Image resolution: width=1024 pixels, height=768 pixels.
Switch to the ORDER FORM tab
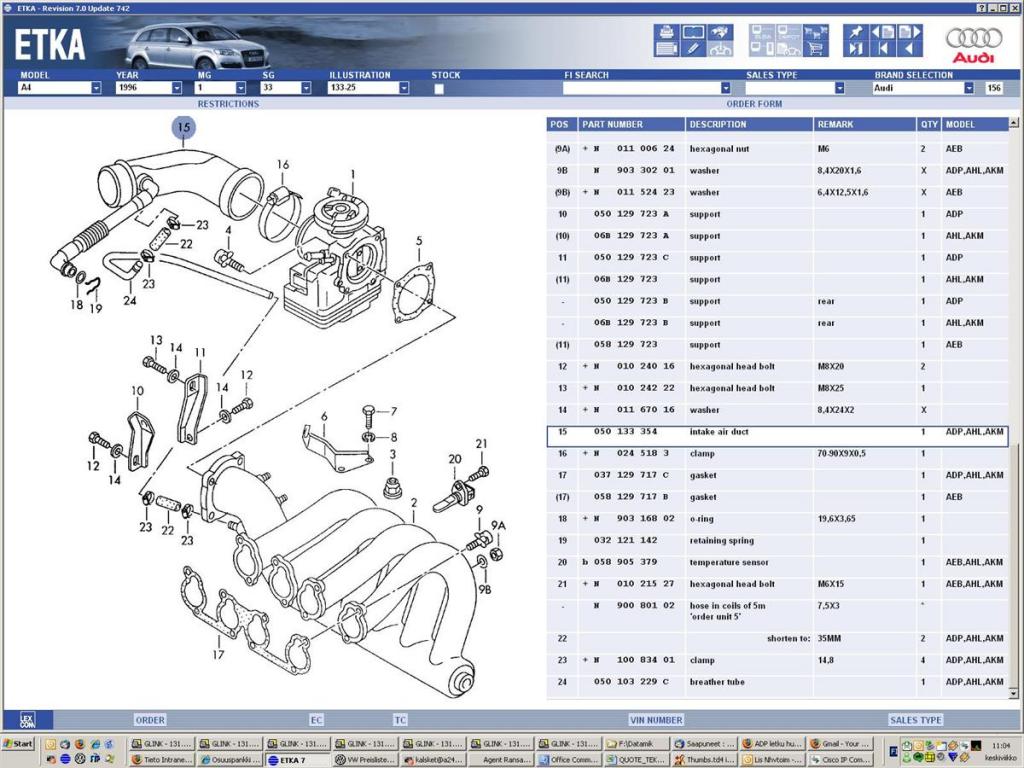click(755, 104)
